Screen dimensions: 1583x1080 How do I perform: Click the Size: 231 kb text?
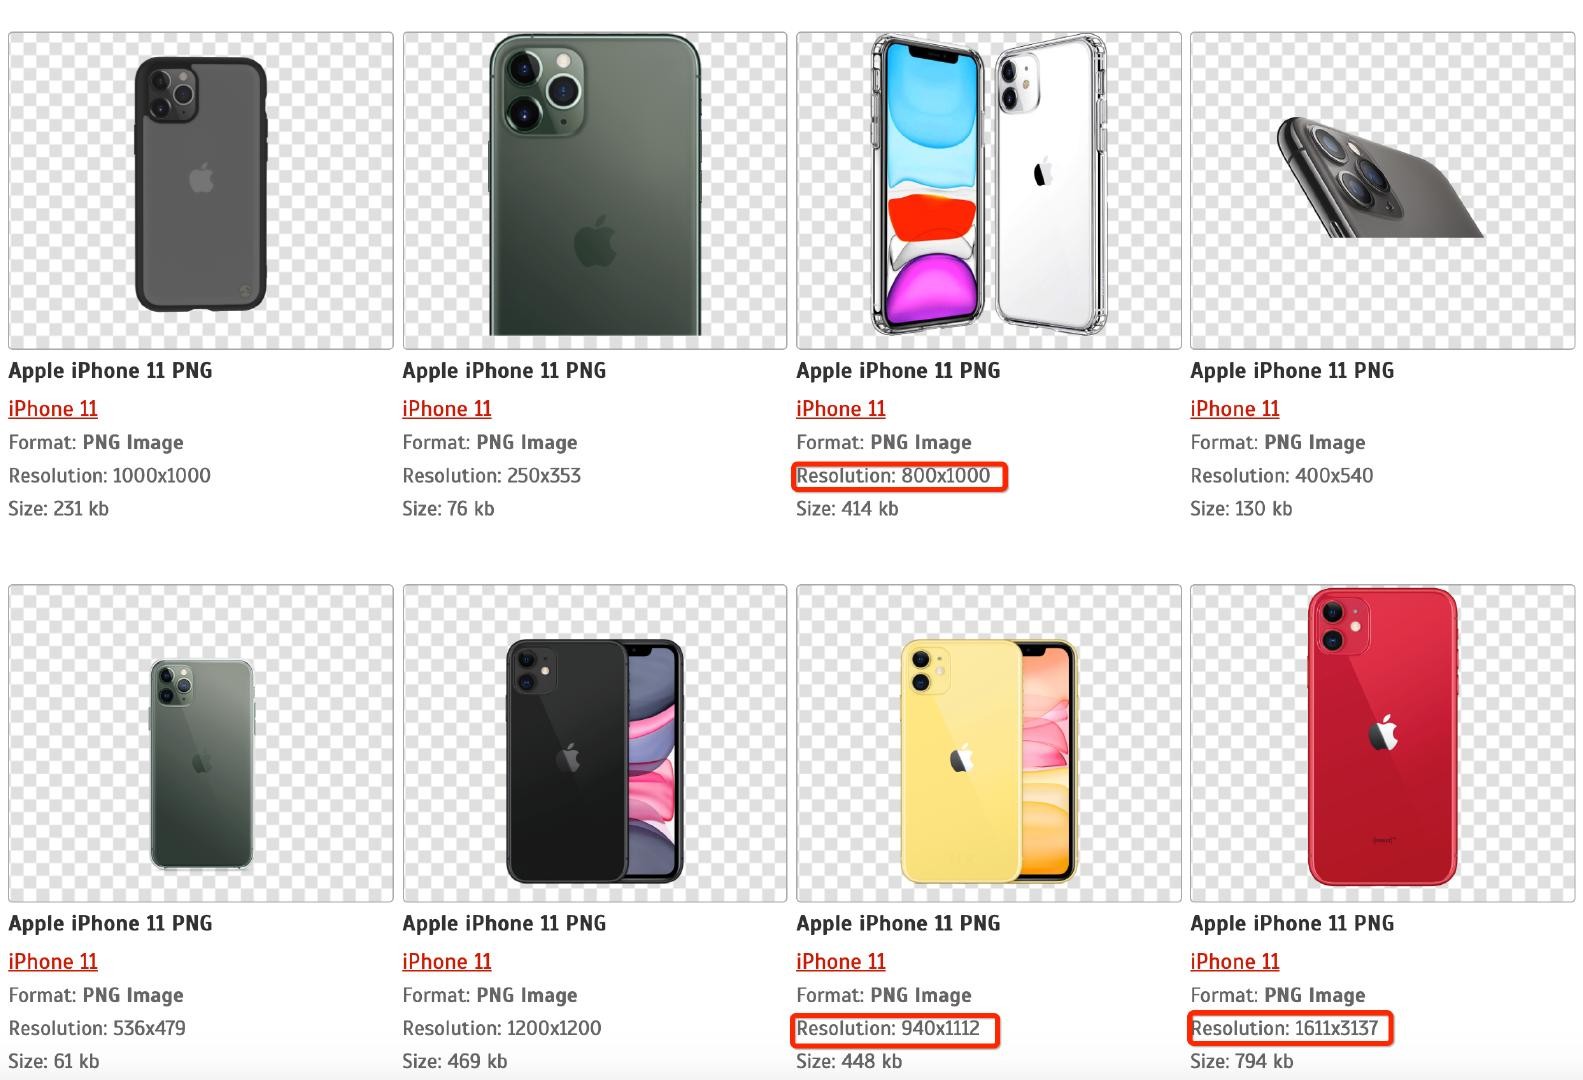(58, 509)
